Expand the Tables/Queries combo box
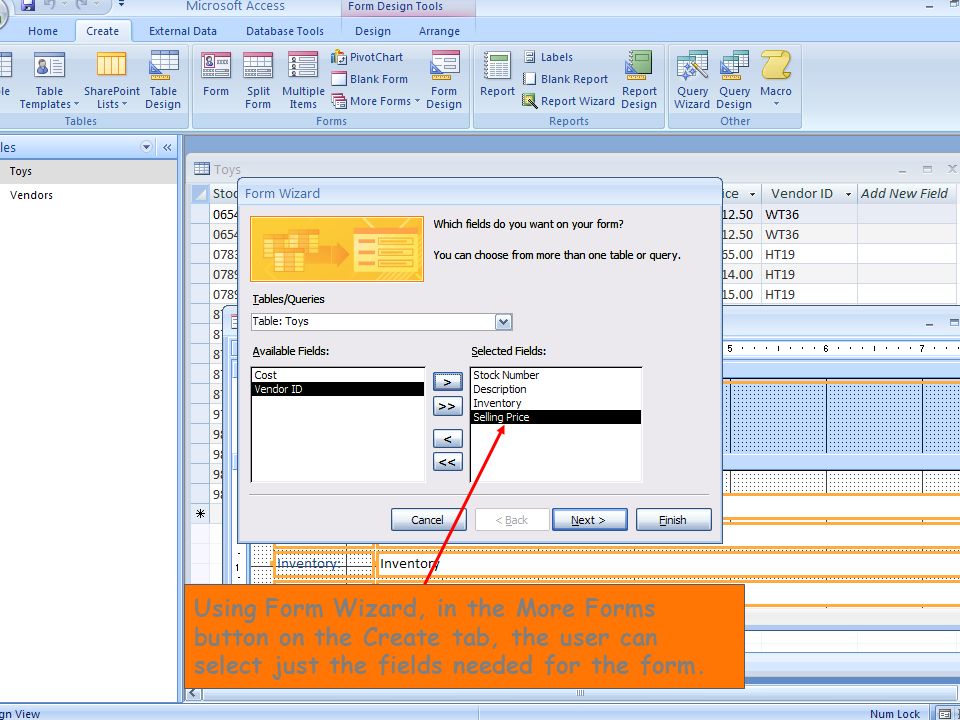Viewport: 960px width, 720px height. pos(503,322)
